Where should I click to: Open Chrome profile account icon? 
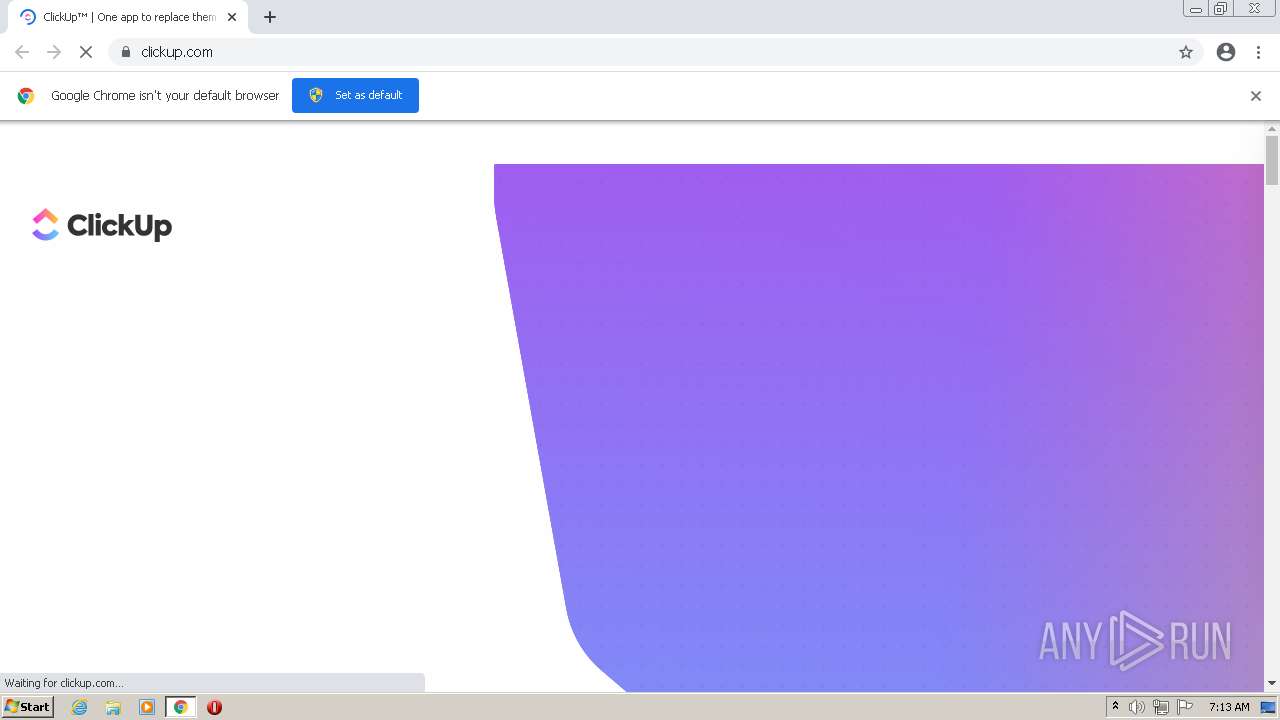click(1226, 52)
